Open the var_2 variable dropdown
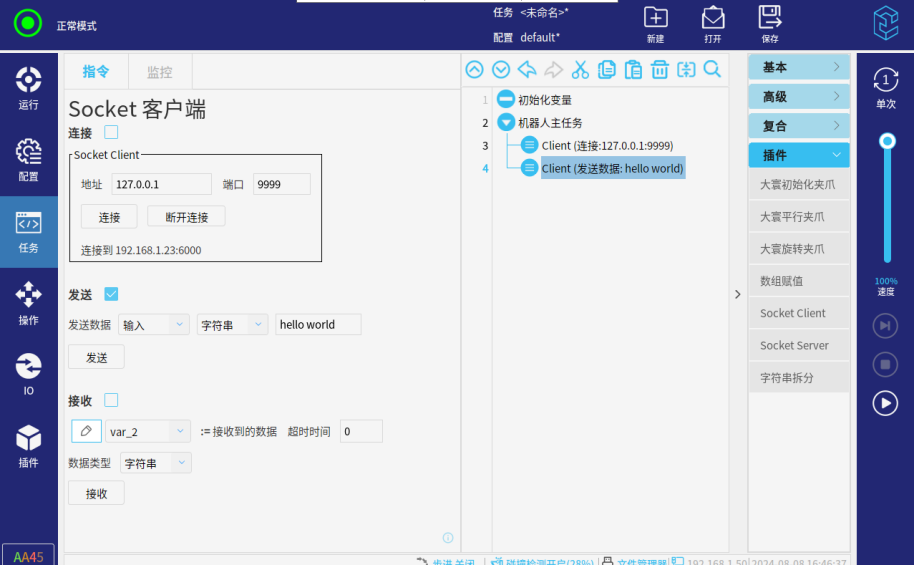The height and width of the screenshot is (565, 915). pyautogui.click(x=147, y=432)
